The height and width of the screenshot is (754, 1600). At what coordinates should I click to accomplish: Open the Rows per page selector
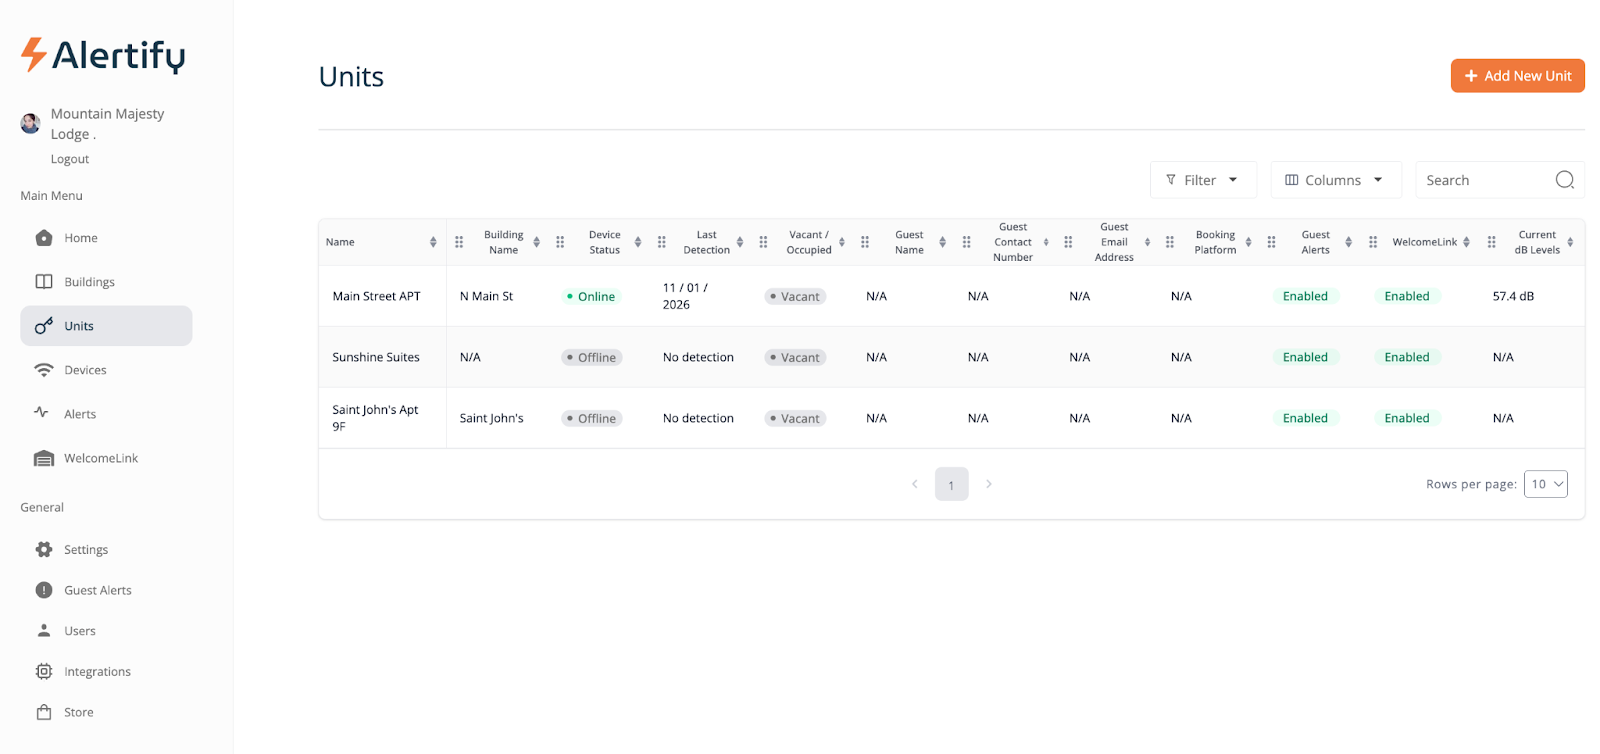[1545, 484]
